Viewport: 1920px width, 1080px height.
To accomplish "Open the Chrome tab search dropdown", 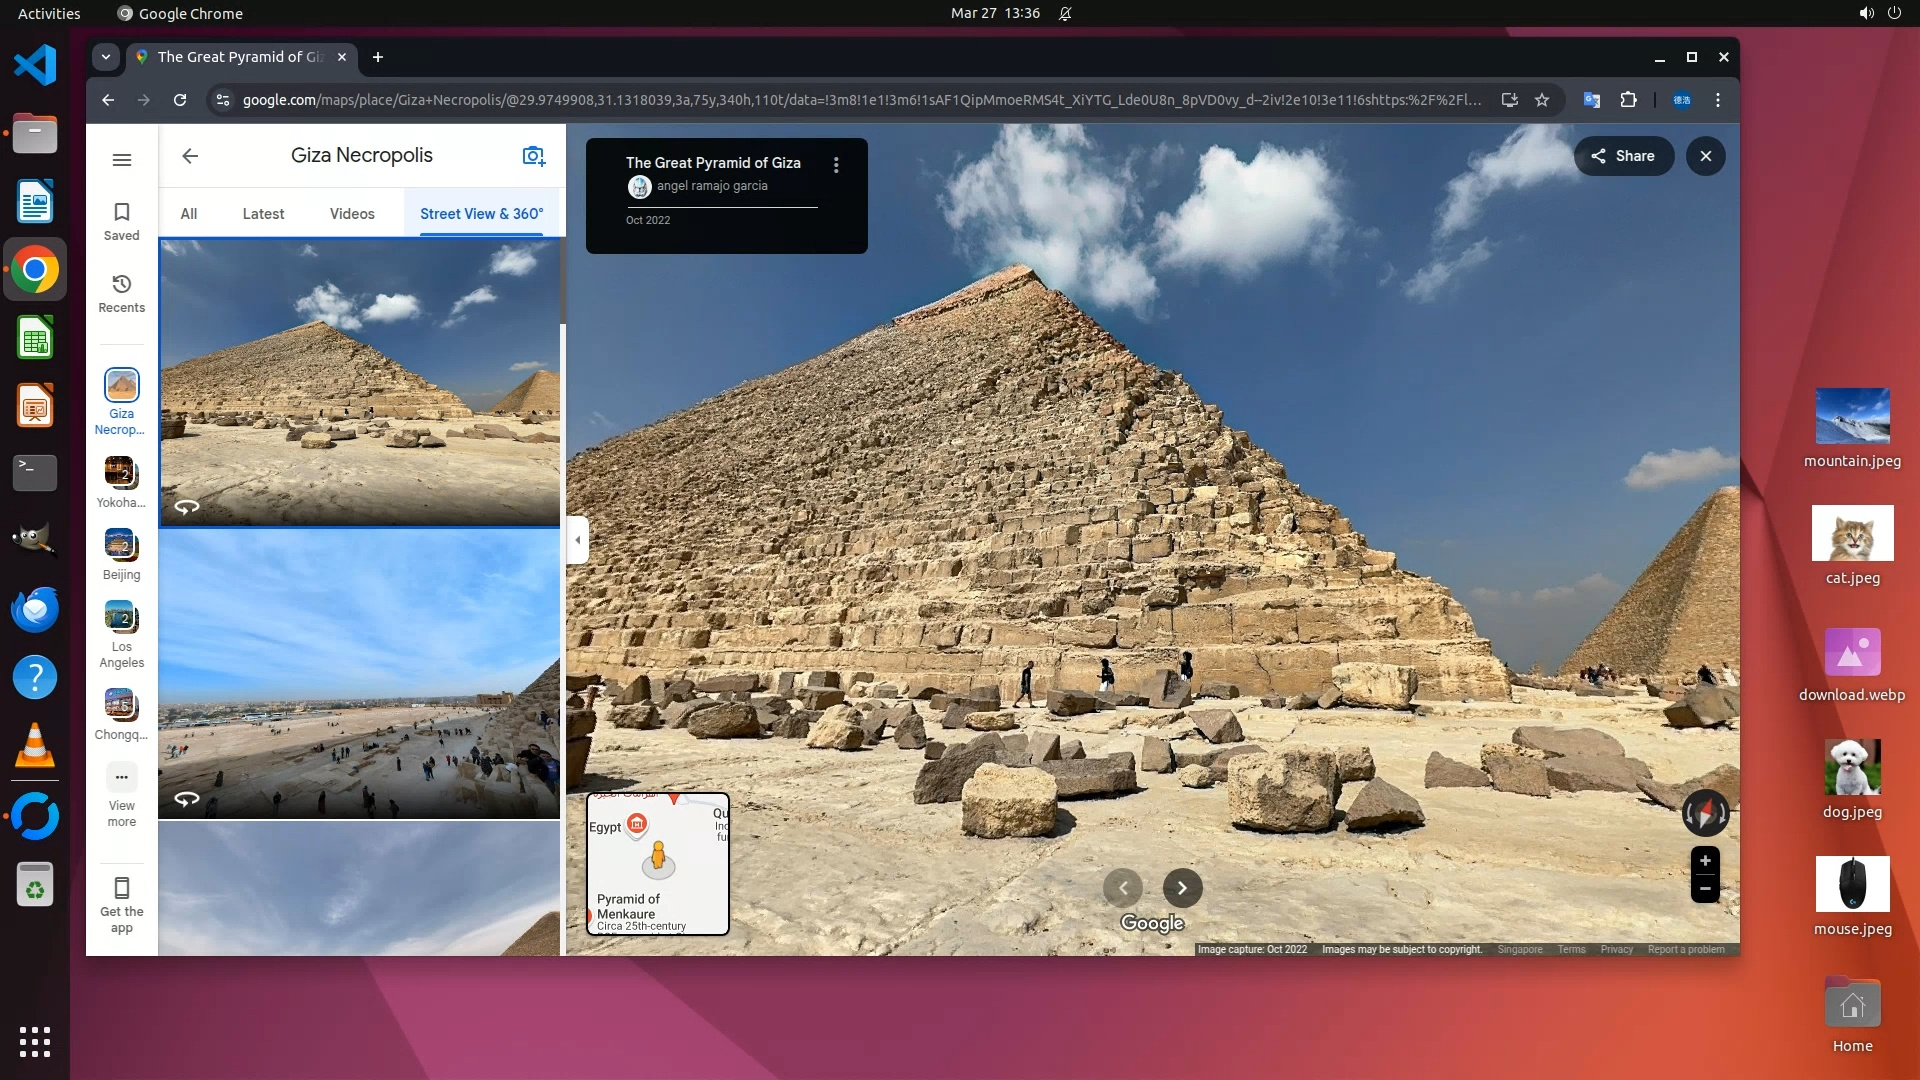I will [106, 57].
